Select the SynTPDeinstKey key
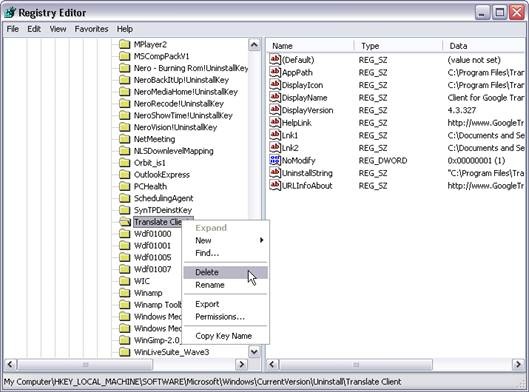 163,210
